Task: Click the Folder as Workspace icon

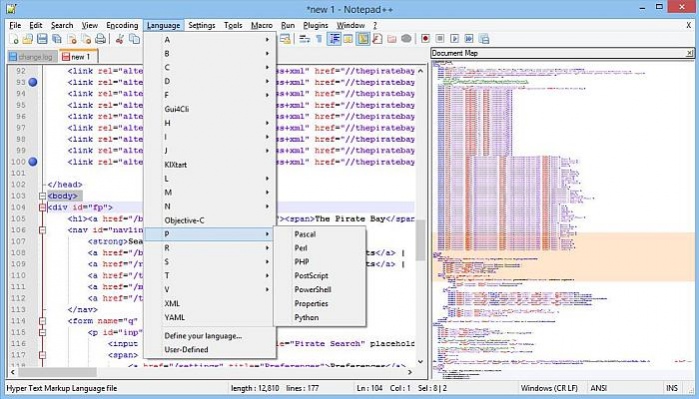Action: pos(392,39)
